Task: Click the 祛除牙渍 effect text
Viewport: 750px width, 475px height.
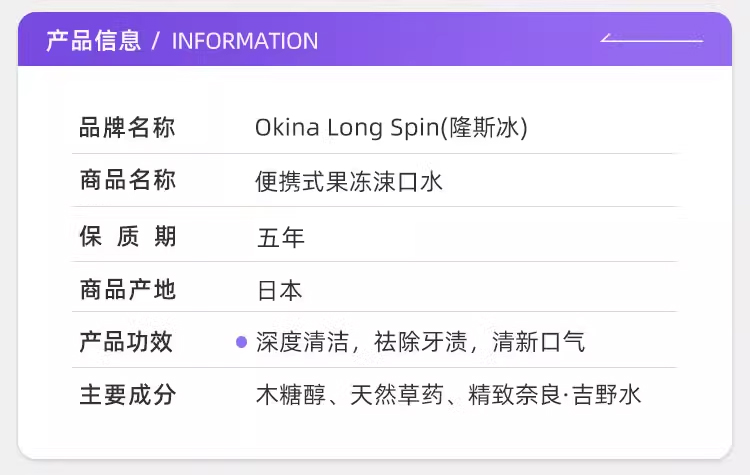Action: coord(421,342)
